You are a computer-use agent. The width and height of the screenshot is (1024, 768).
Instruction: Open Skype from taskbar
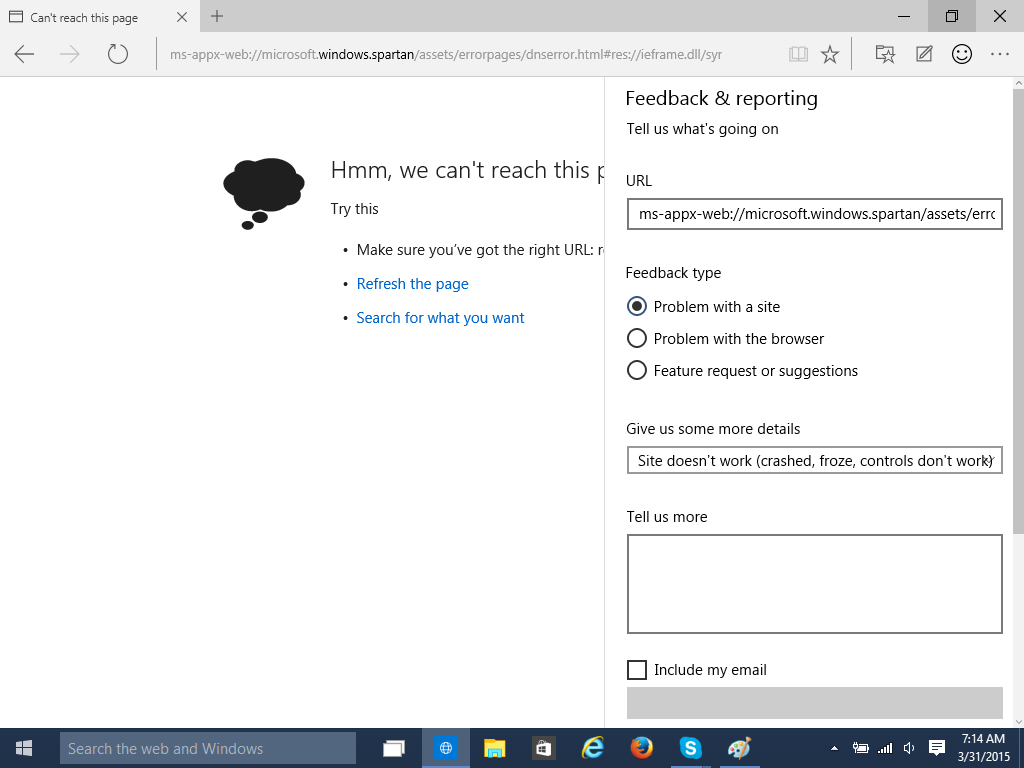pyautogui.click(x=690, y=748)
